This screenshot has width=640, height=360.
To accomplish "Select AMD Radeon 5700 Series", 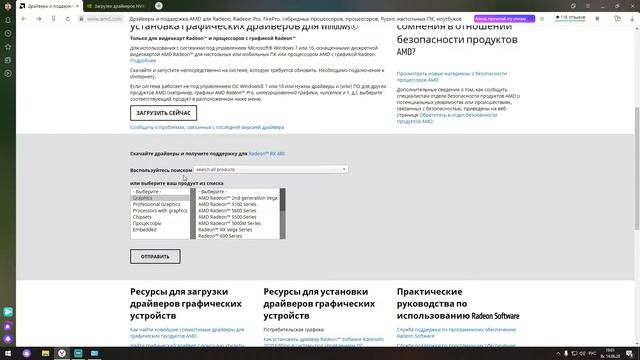I will (x=238, y=204).
